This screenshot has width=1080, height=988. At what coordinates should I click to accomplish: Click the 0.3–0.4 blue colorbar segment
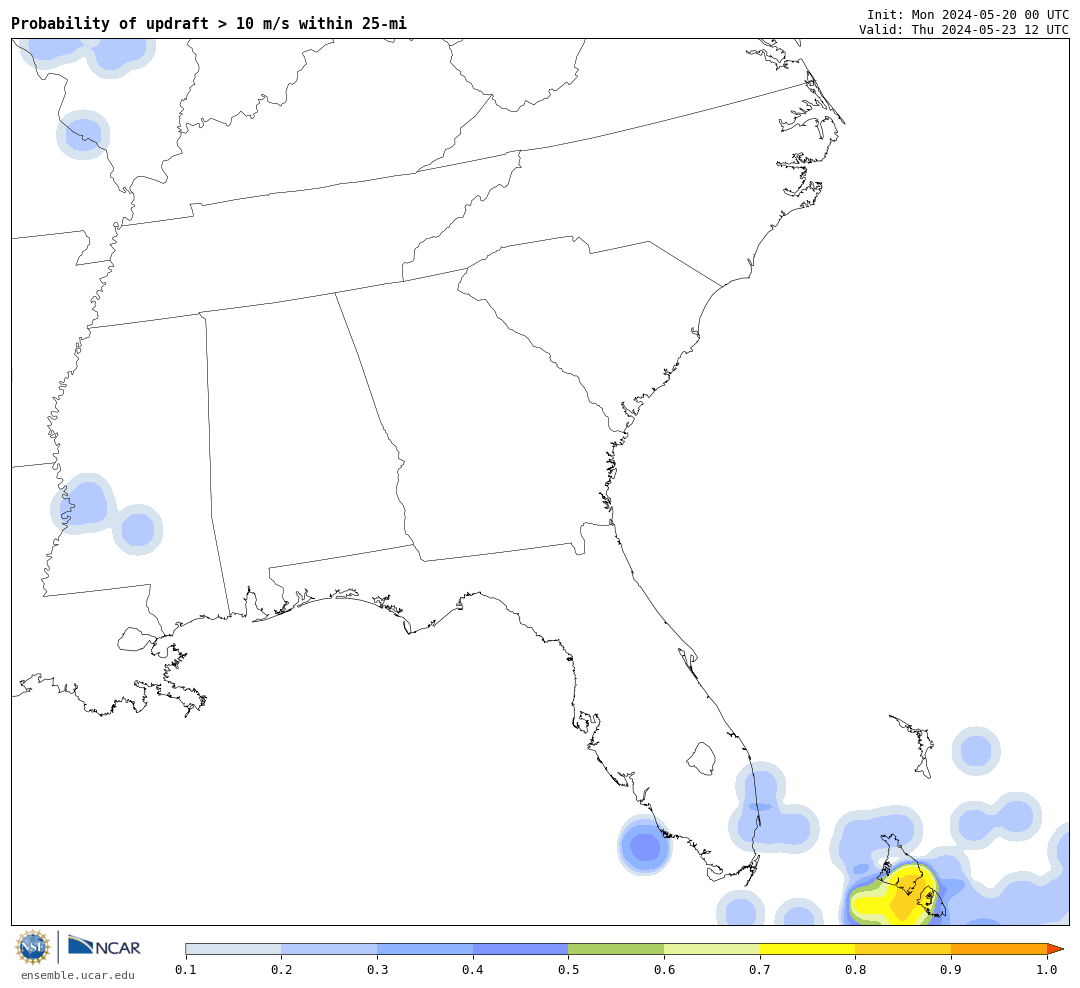coord(425,949)
